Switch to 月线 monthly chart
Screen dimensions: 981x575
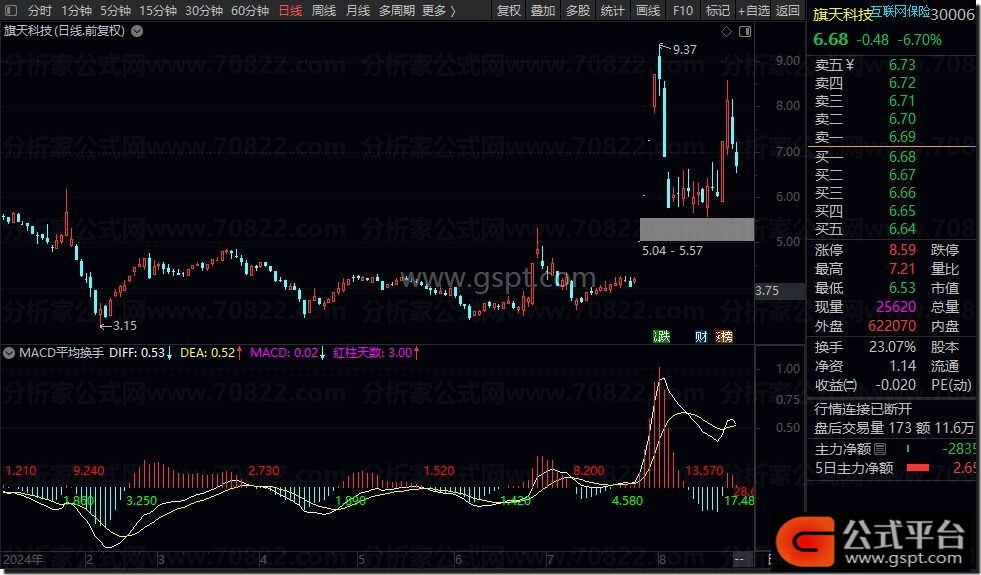click(x=357, y=11)
